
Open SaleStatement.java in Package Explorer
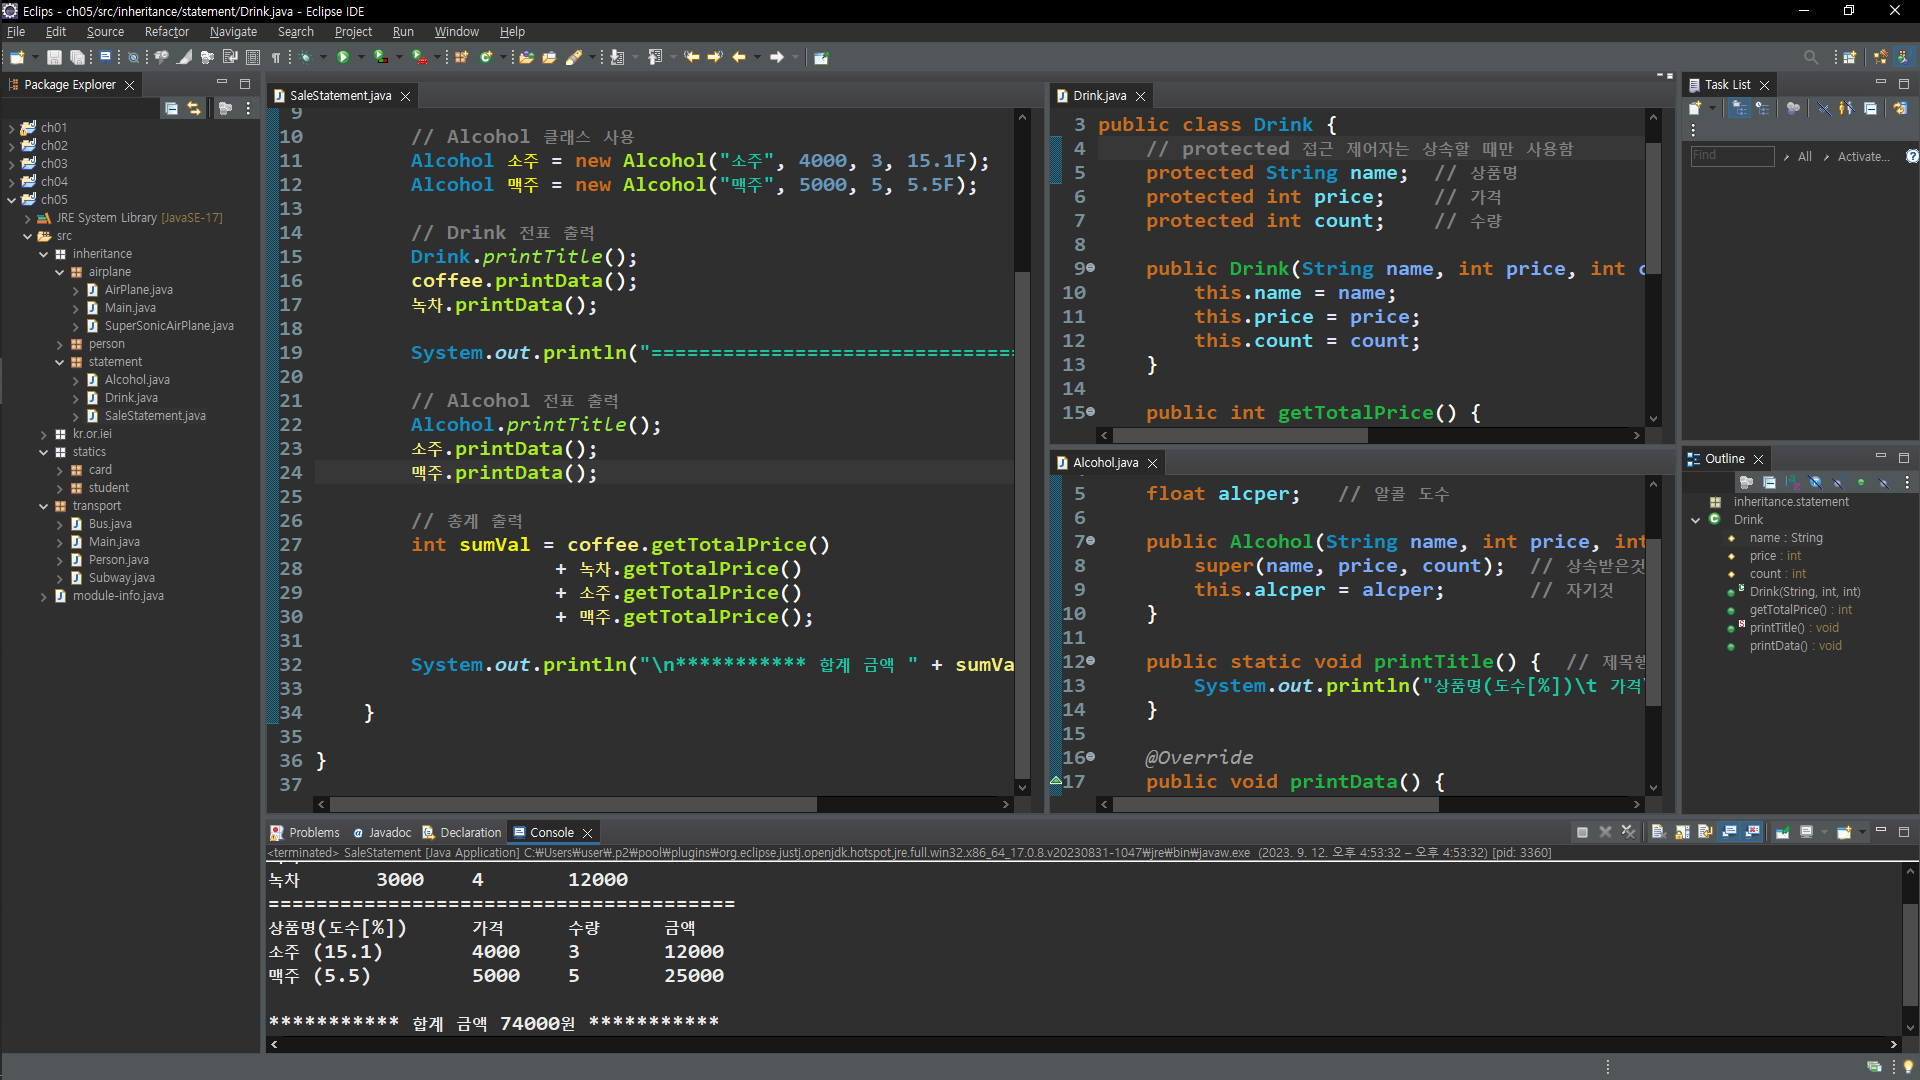point(154,416)
